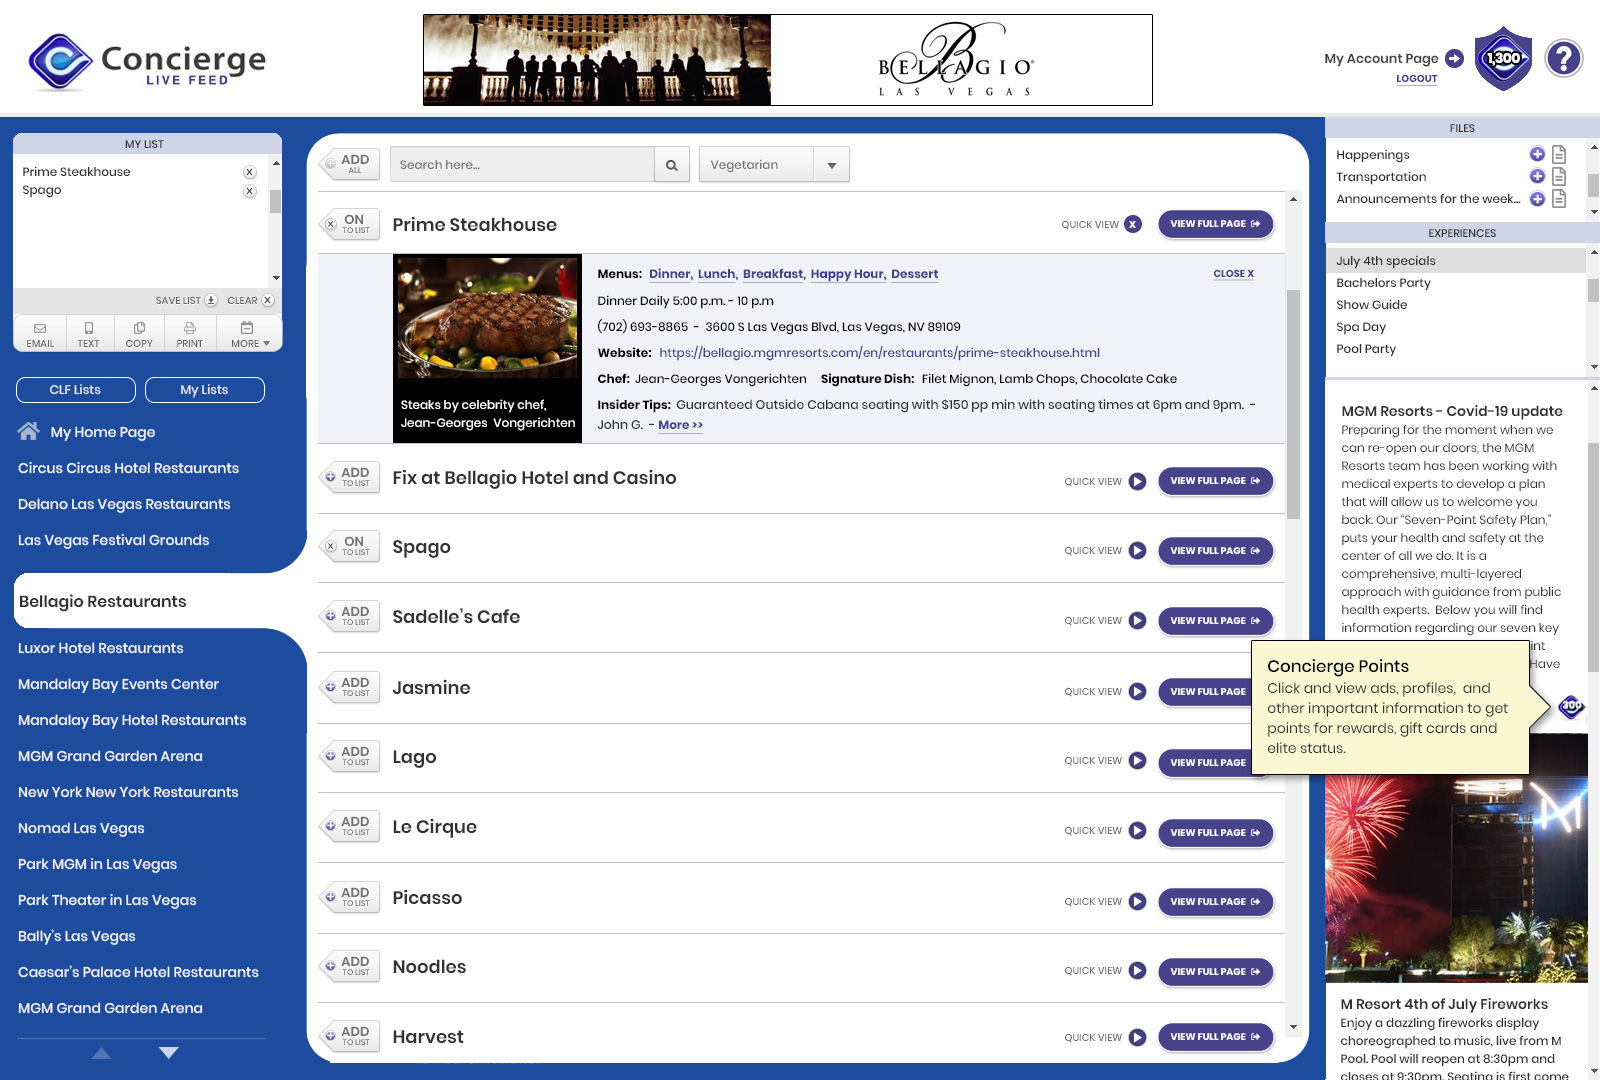Click My Account Page arrow icon
1600x1080 pixels.
[x=1455, y=59]
